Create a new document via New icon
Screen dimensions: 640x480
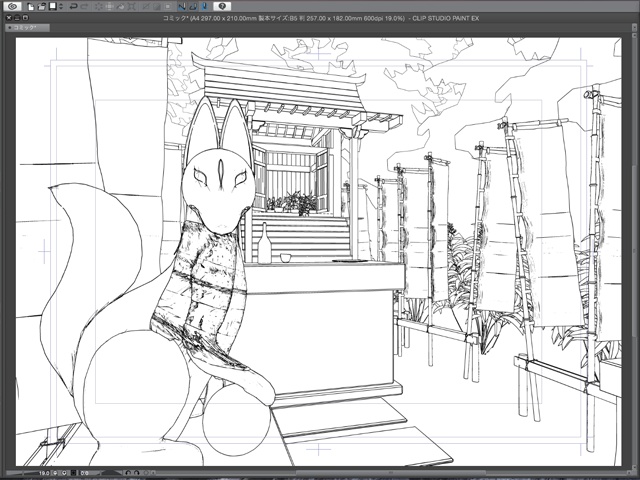31,6
